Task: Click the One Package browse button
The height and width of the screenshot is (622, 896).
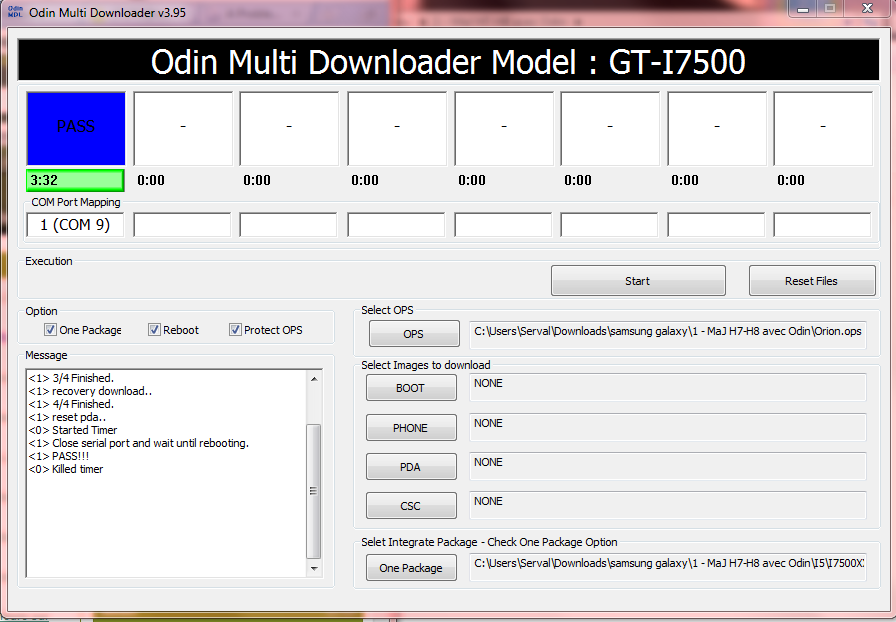Action: [x=411, y=568]
